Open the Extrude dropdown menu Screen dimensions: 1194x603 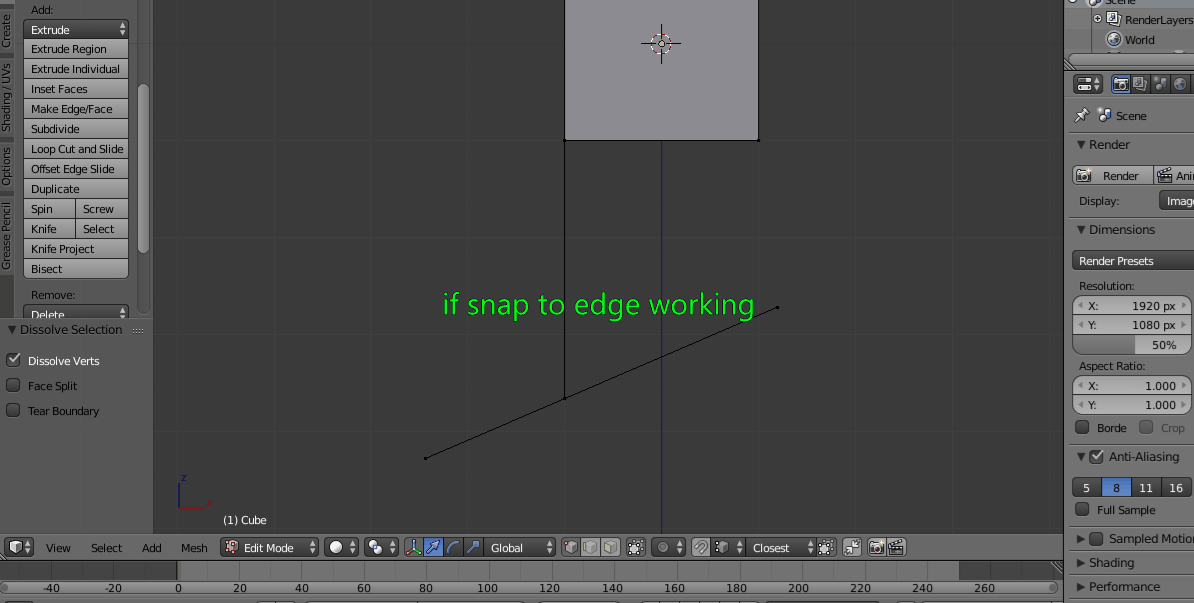[76, 29]
